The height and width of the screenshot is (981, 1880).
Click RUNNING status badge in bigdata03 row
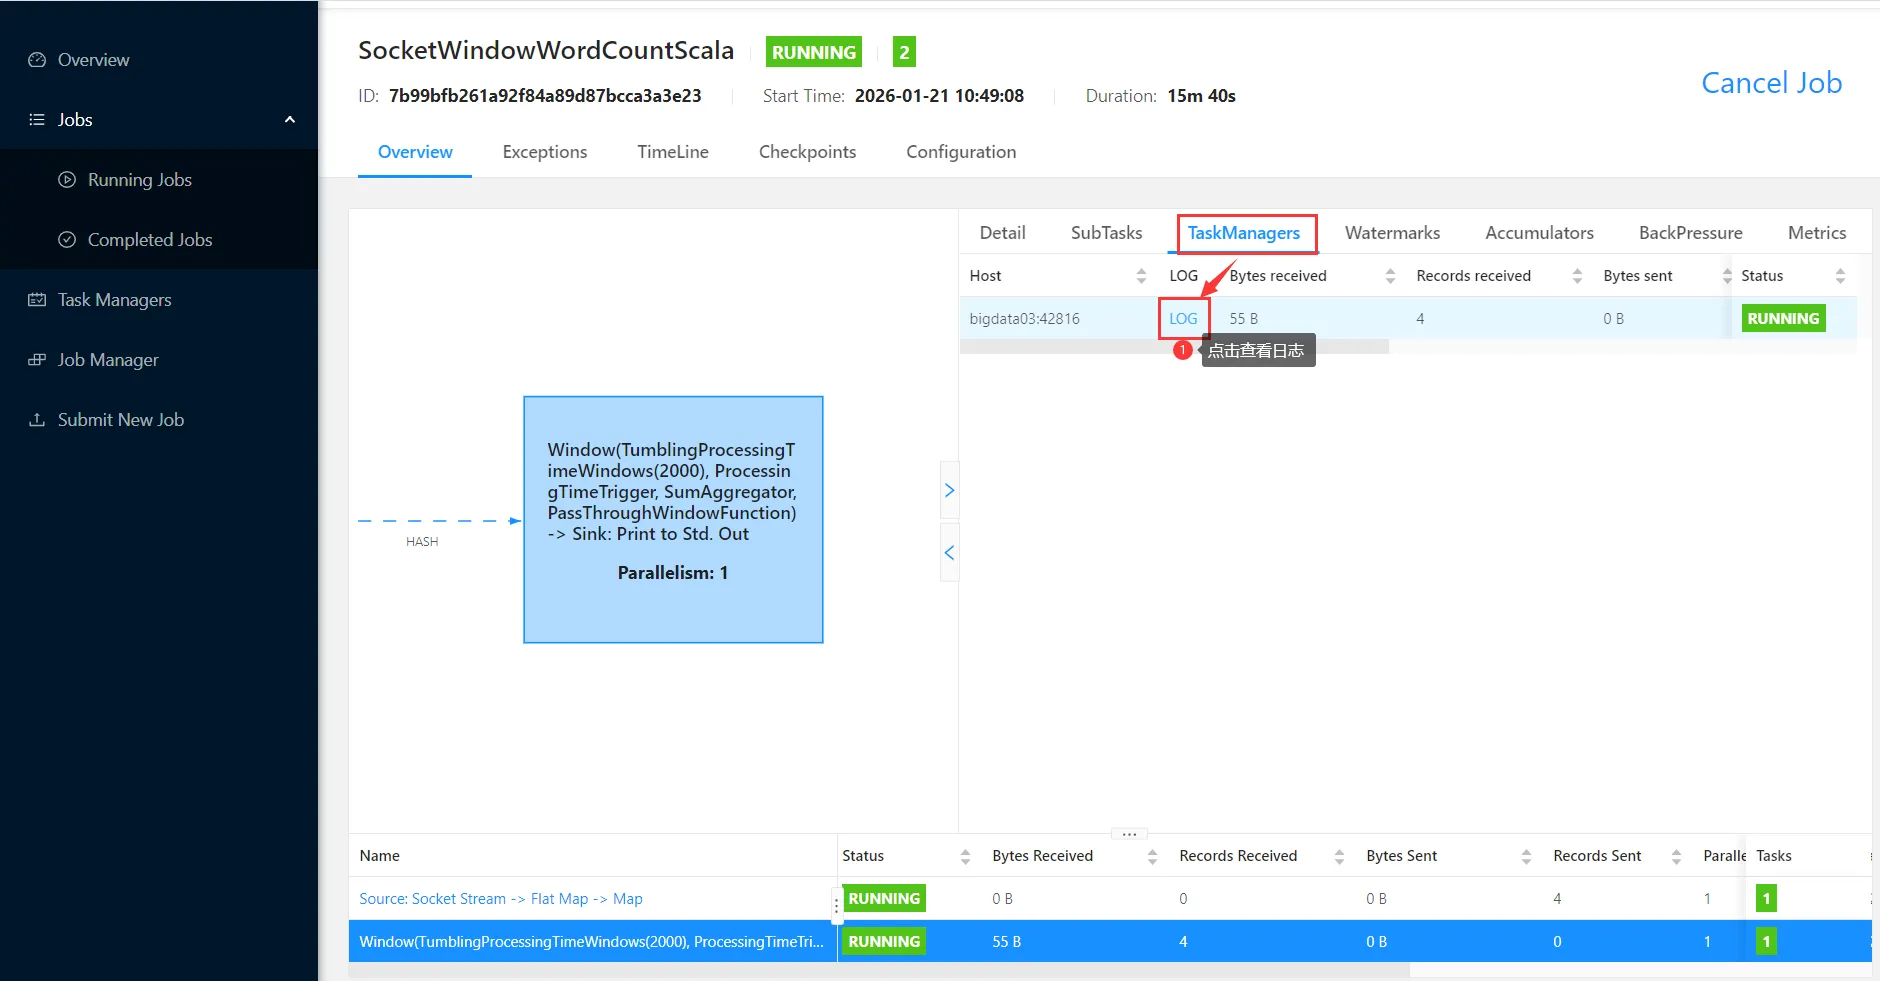(x=1783, y=319)
